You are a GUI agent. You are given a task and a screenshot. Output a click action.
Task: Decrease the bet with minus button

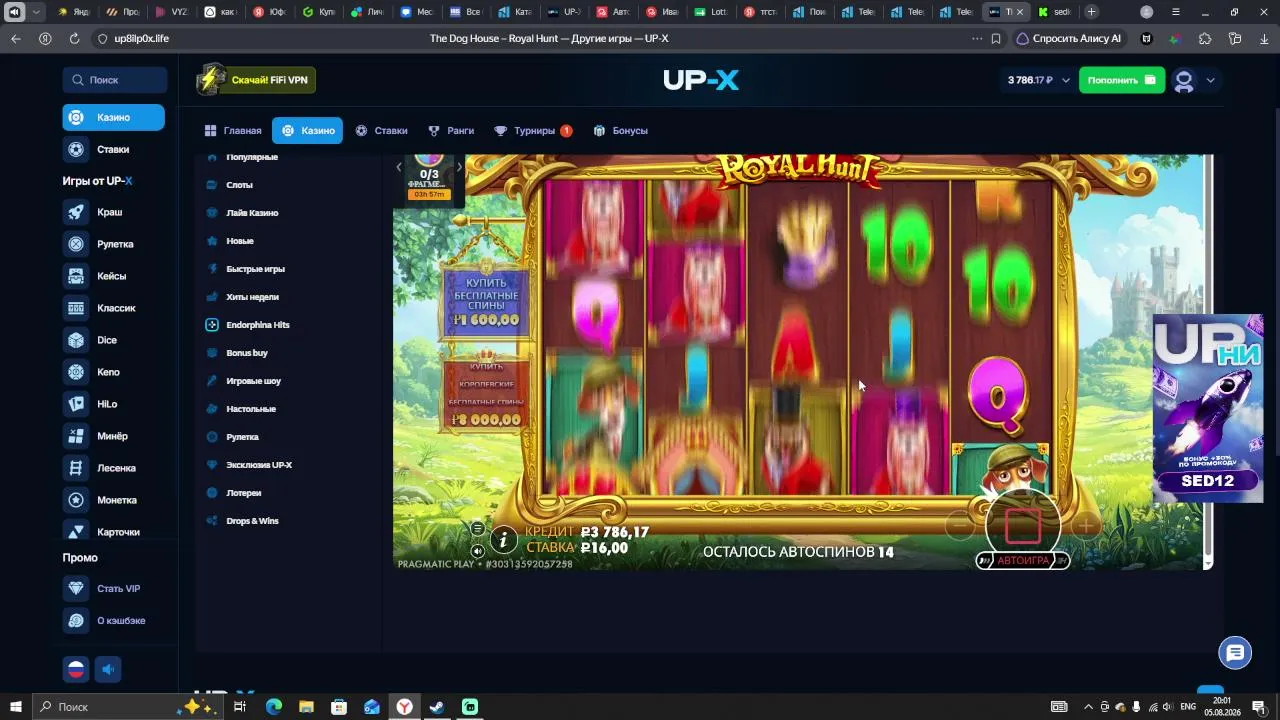[960, 525]
